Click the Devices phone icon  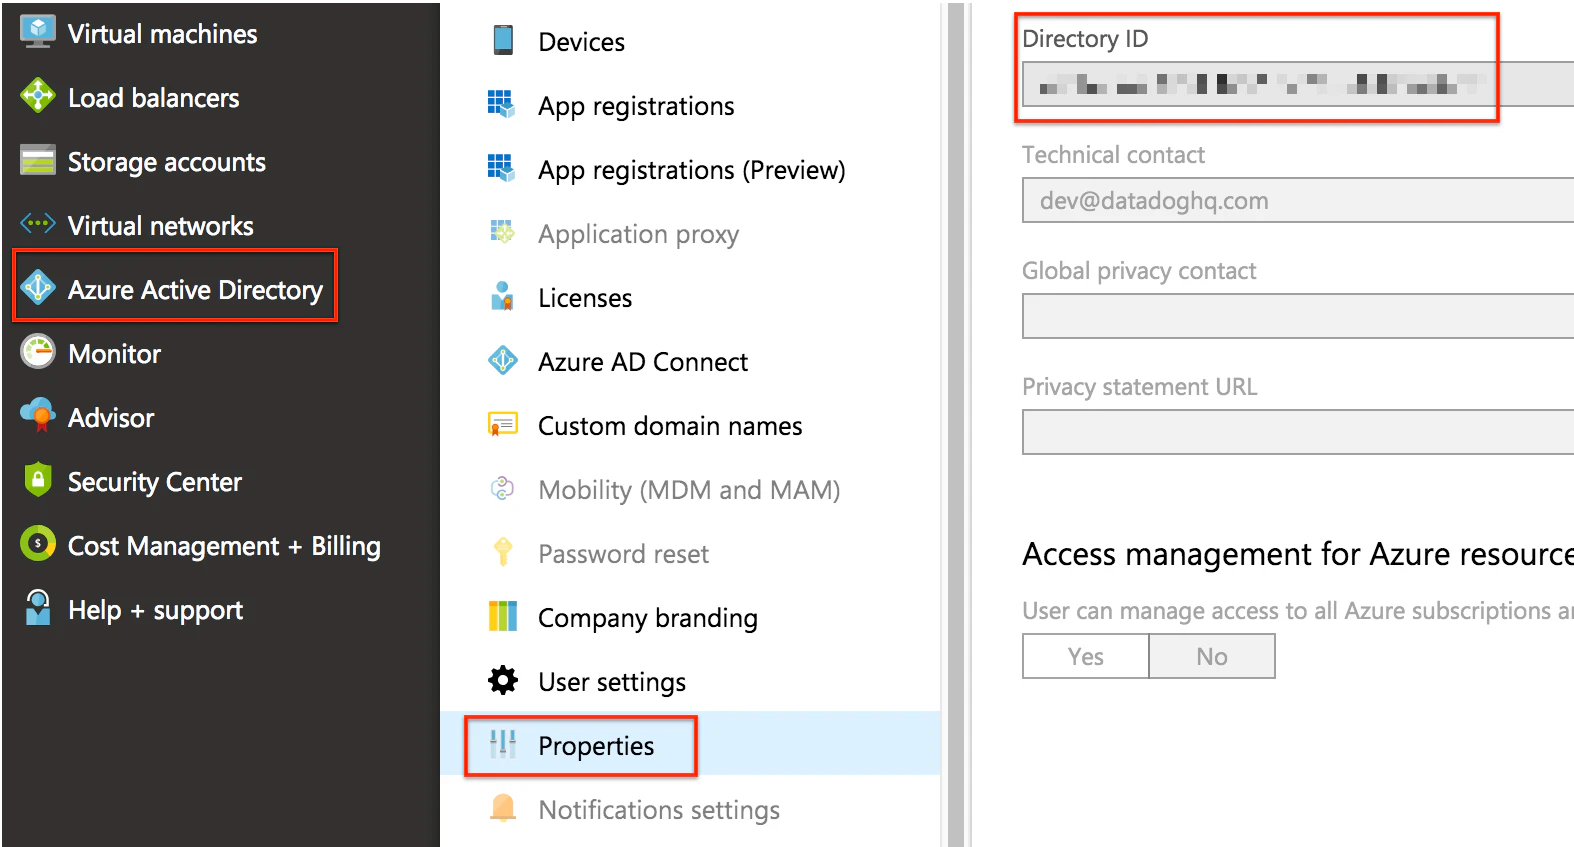pyautogui.click(x=503, y=40)
